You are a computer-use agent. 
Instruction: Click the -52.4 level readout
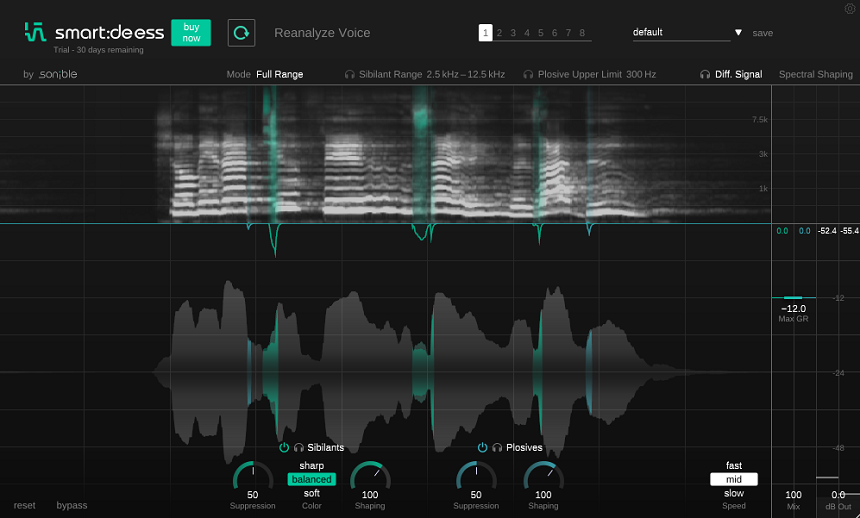click(827, 231)
